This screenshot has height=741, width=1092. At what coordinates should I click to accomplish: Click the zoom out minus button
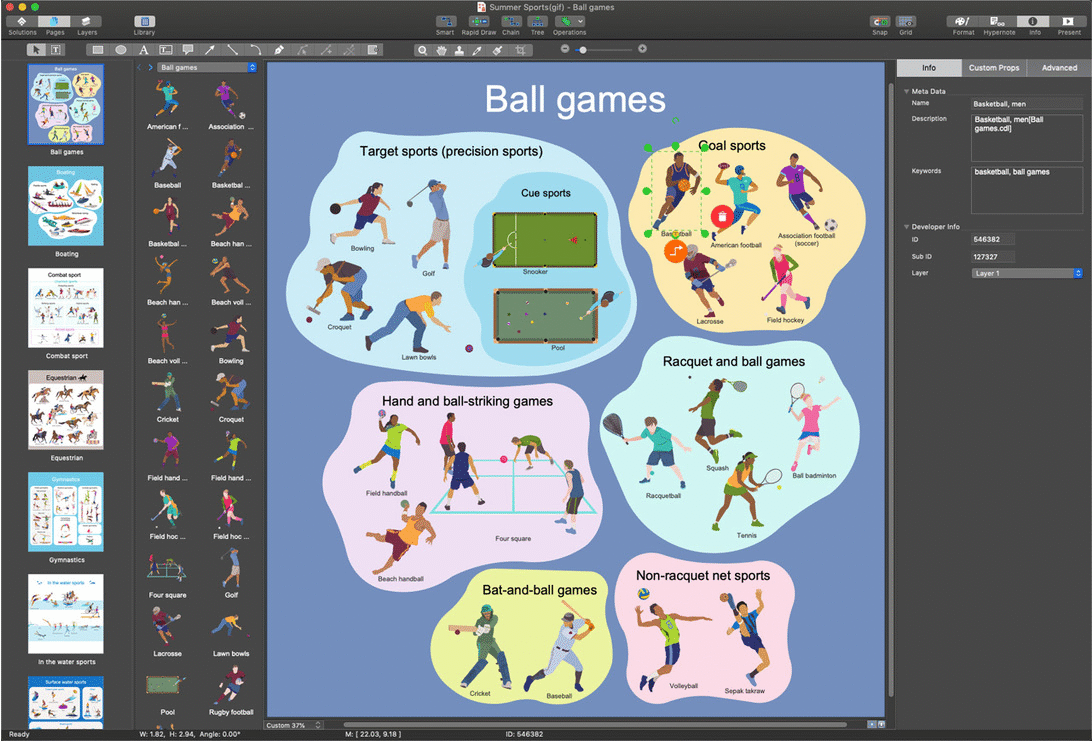565,49
